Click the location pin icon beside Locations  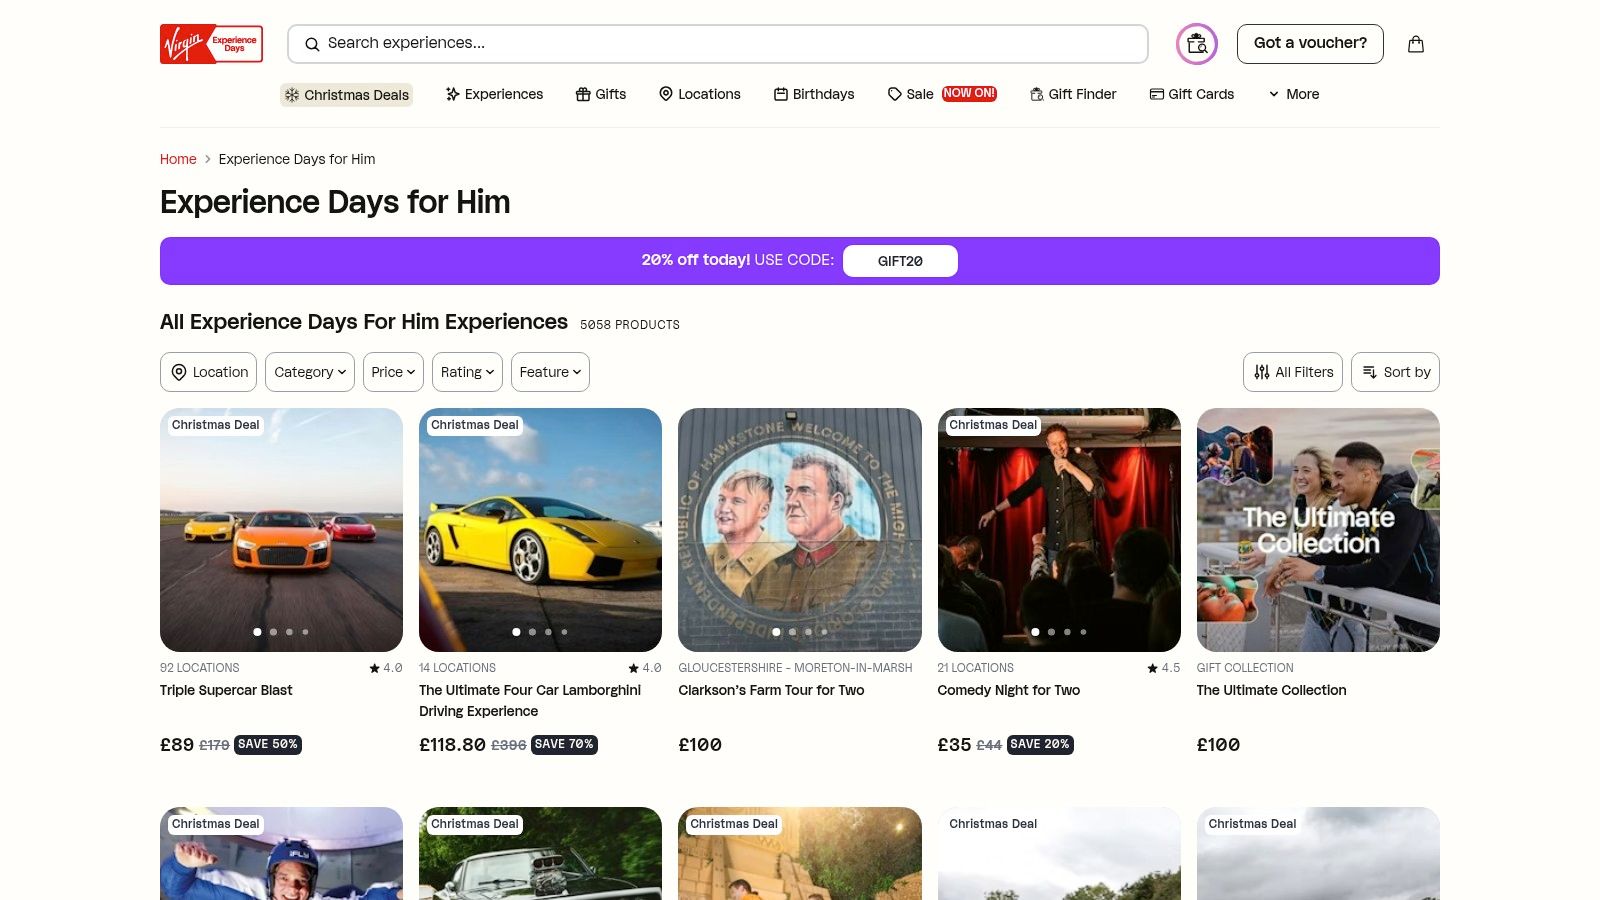click(666, 94)
